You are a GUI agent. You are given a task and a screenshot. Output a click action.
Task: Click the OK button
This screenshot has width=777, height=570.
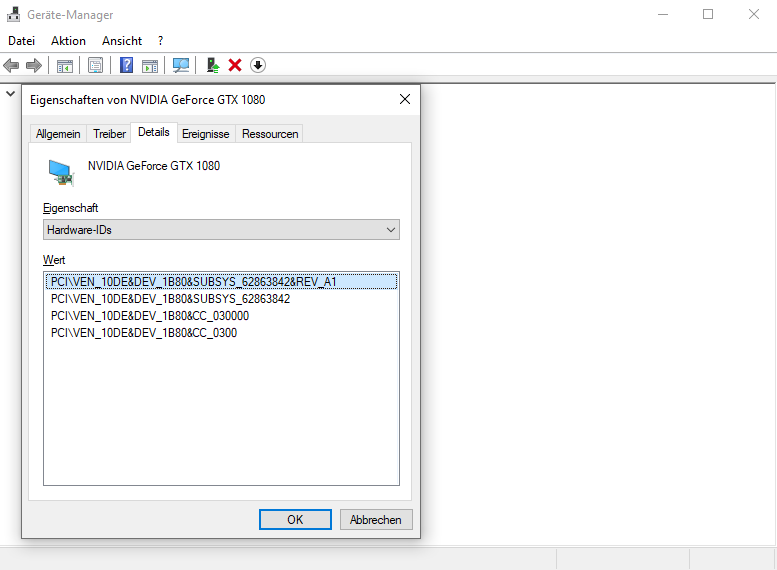pyautogui.click(x=295, y=519)
